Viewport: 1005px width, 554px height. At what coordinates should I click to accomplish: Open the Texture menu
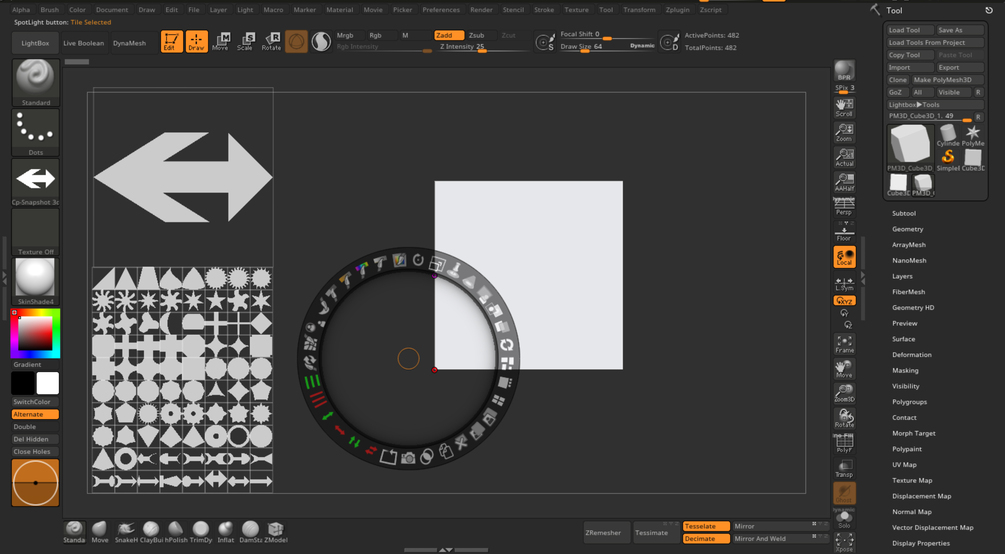tap(576, 10)
